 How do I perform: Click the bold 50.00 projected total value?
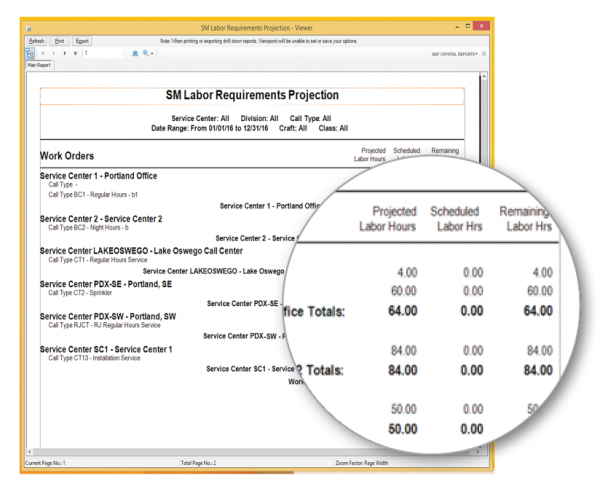point(403,429)
